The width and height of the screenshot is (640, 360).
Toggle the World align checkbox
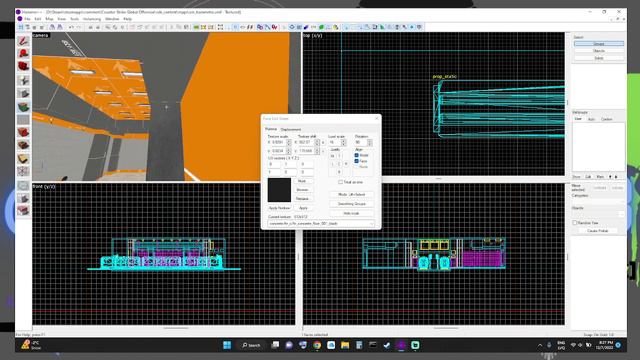point(357,156)
